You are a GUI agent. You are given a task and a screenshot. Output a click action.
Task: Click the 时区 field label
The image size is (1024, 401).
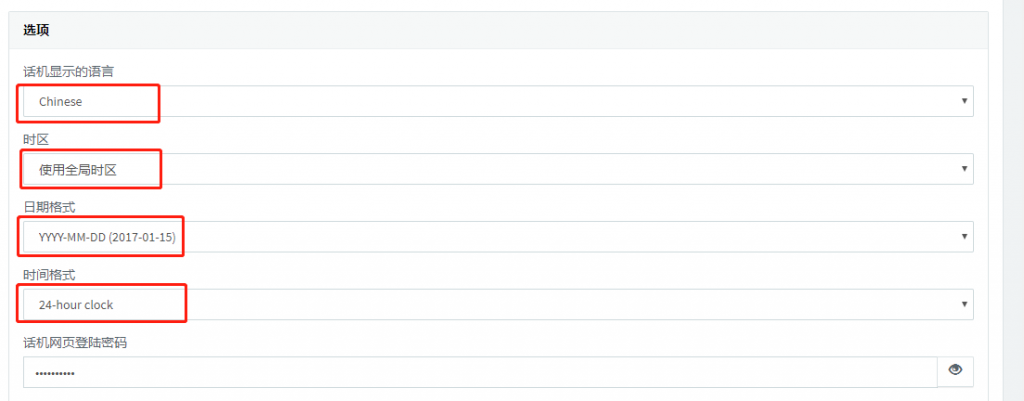pyautogui.click(x=37, y=139)
